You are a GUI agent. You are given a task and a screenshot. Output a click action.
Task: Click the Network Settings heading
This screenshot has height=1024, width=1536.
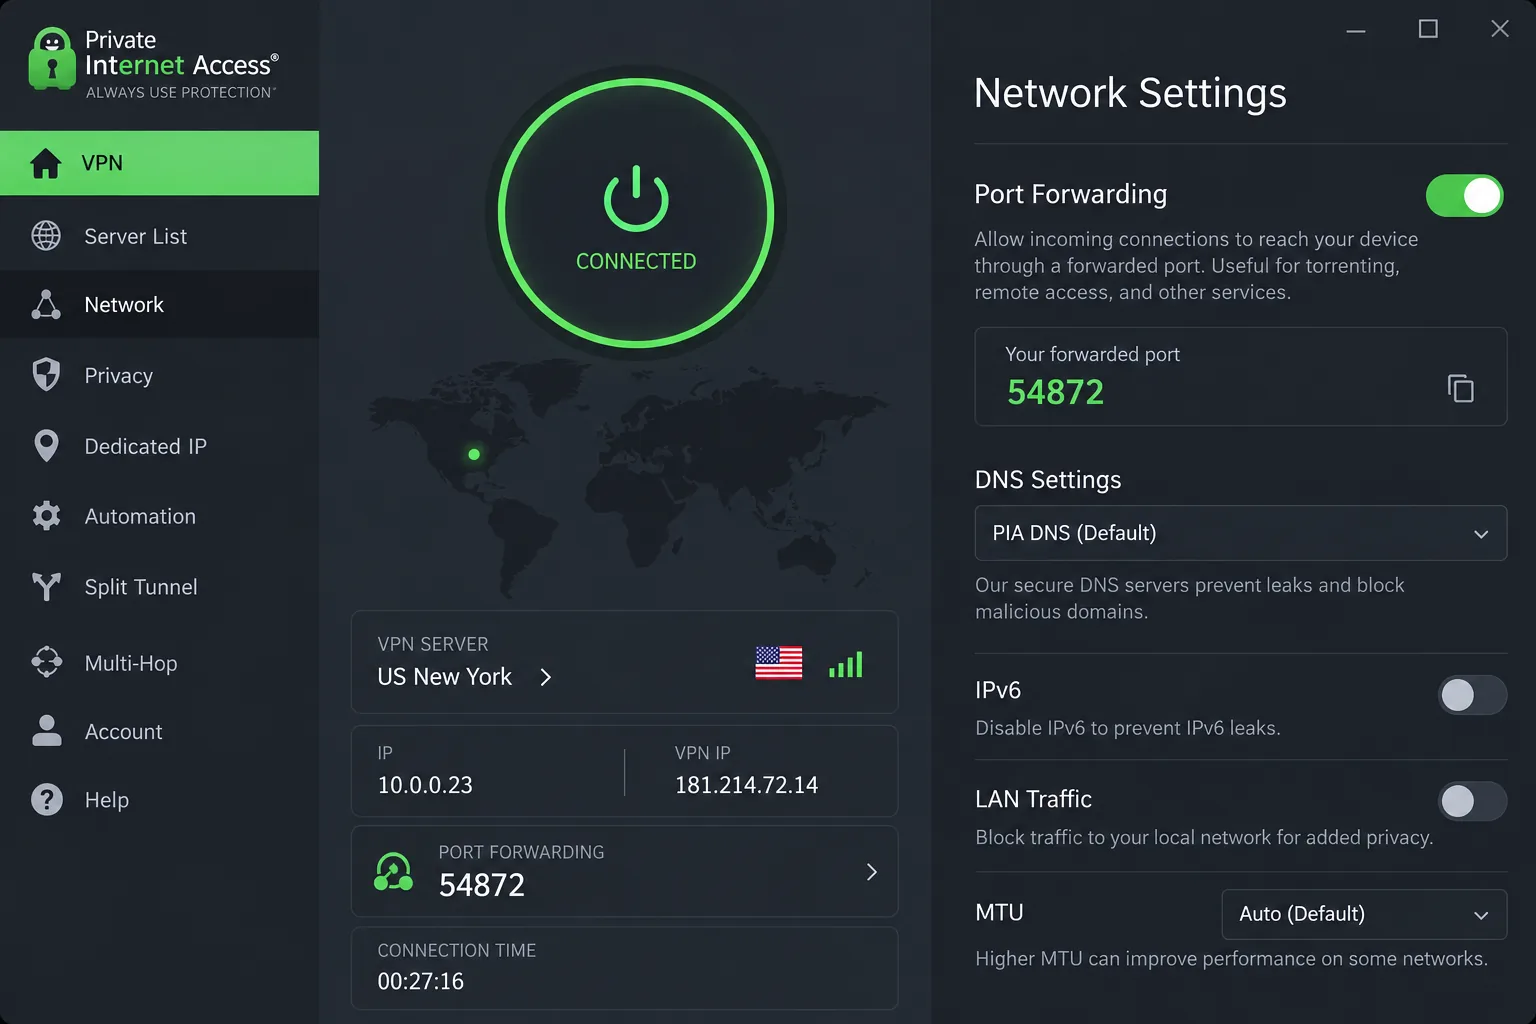coord(1130,93)
